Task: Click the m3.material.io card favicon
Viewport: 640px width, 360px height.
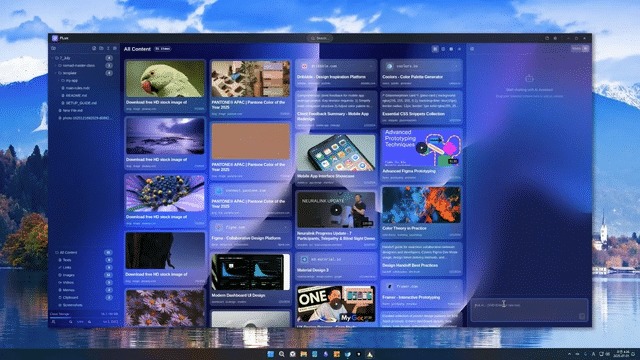Action: tap(304, 259)
